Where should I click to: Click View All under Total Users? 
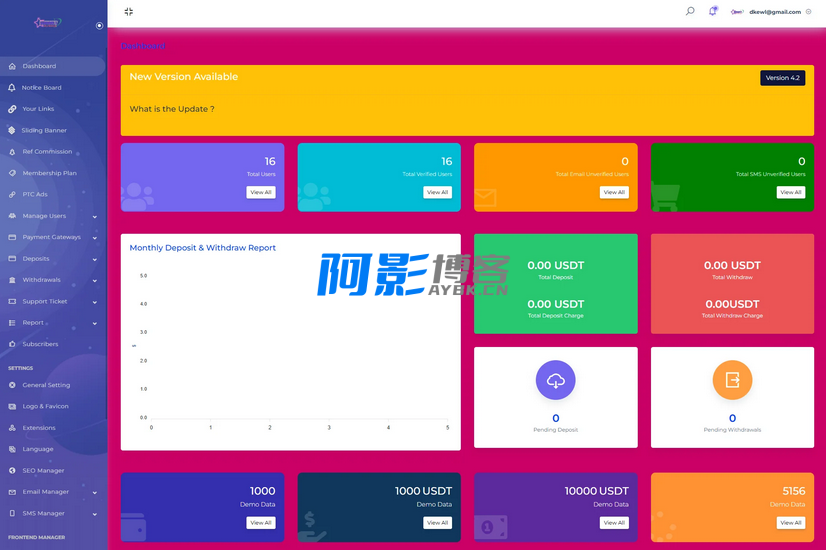(260, 192)
